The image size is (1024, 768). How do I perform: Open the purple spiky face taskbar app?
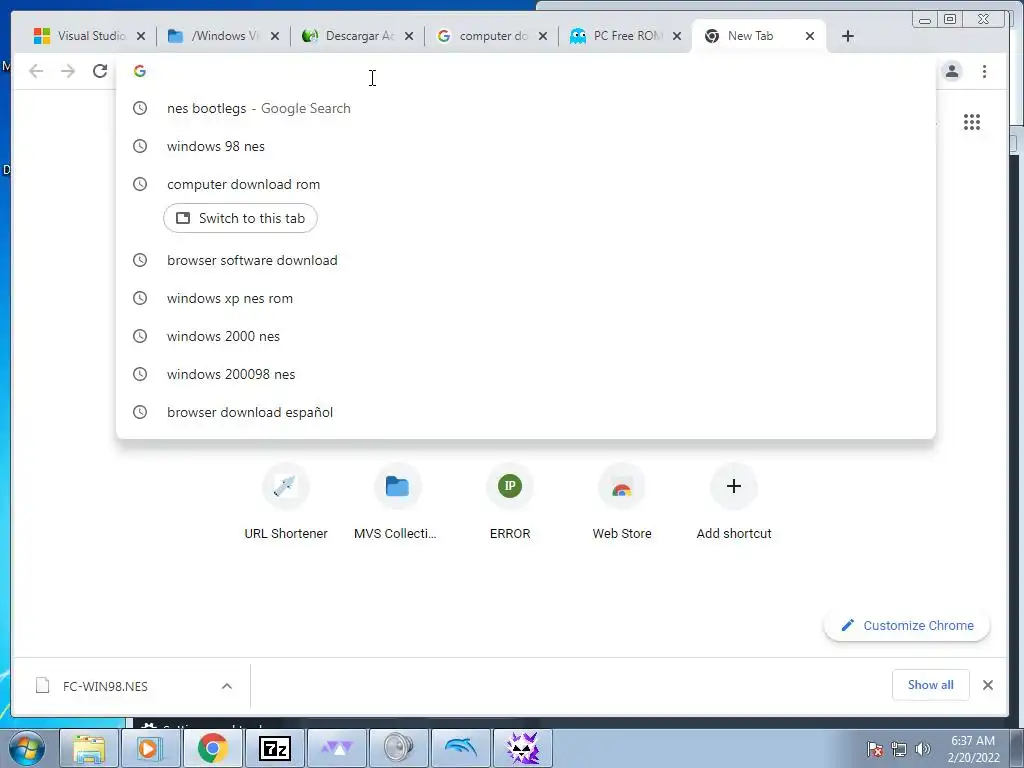click(x=522, y=748)
